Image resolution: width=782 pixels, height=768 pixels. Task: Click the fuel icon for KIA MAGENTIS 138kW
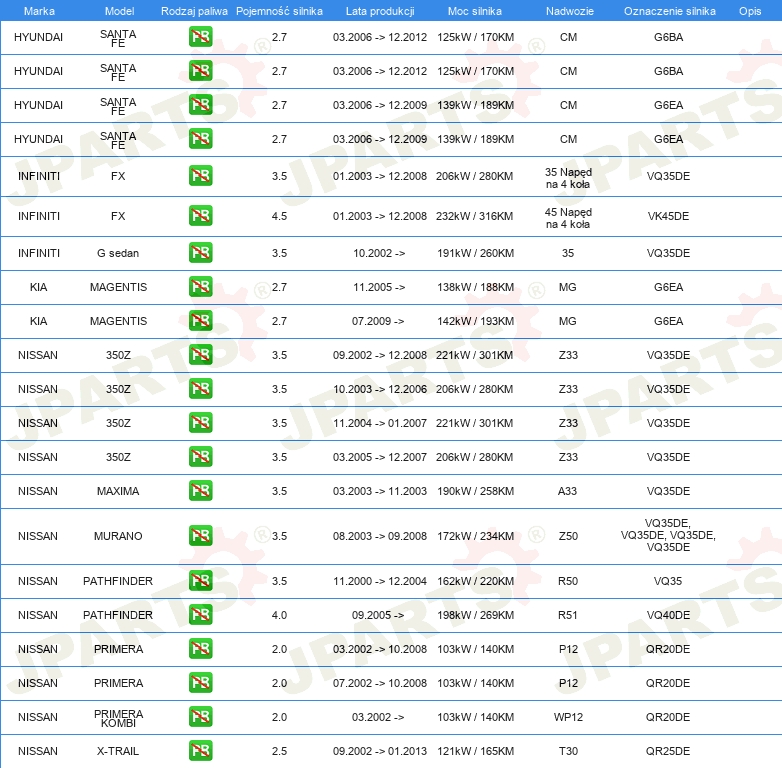pyautogui.click(x=200, y=287)
